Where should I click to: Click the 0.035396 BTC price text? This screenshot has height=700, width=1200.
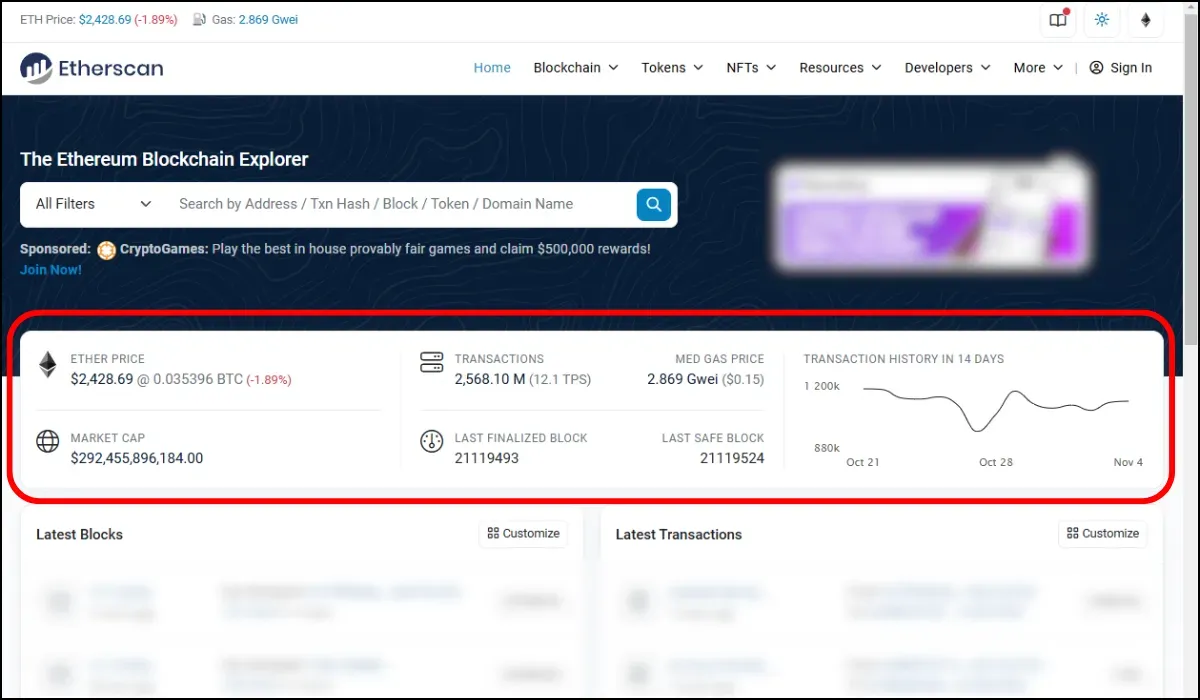coord(197,380)
